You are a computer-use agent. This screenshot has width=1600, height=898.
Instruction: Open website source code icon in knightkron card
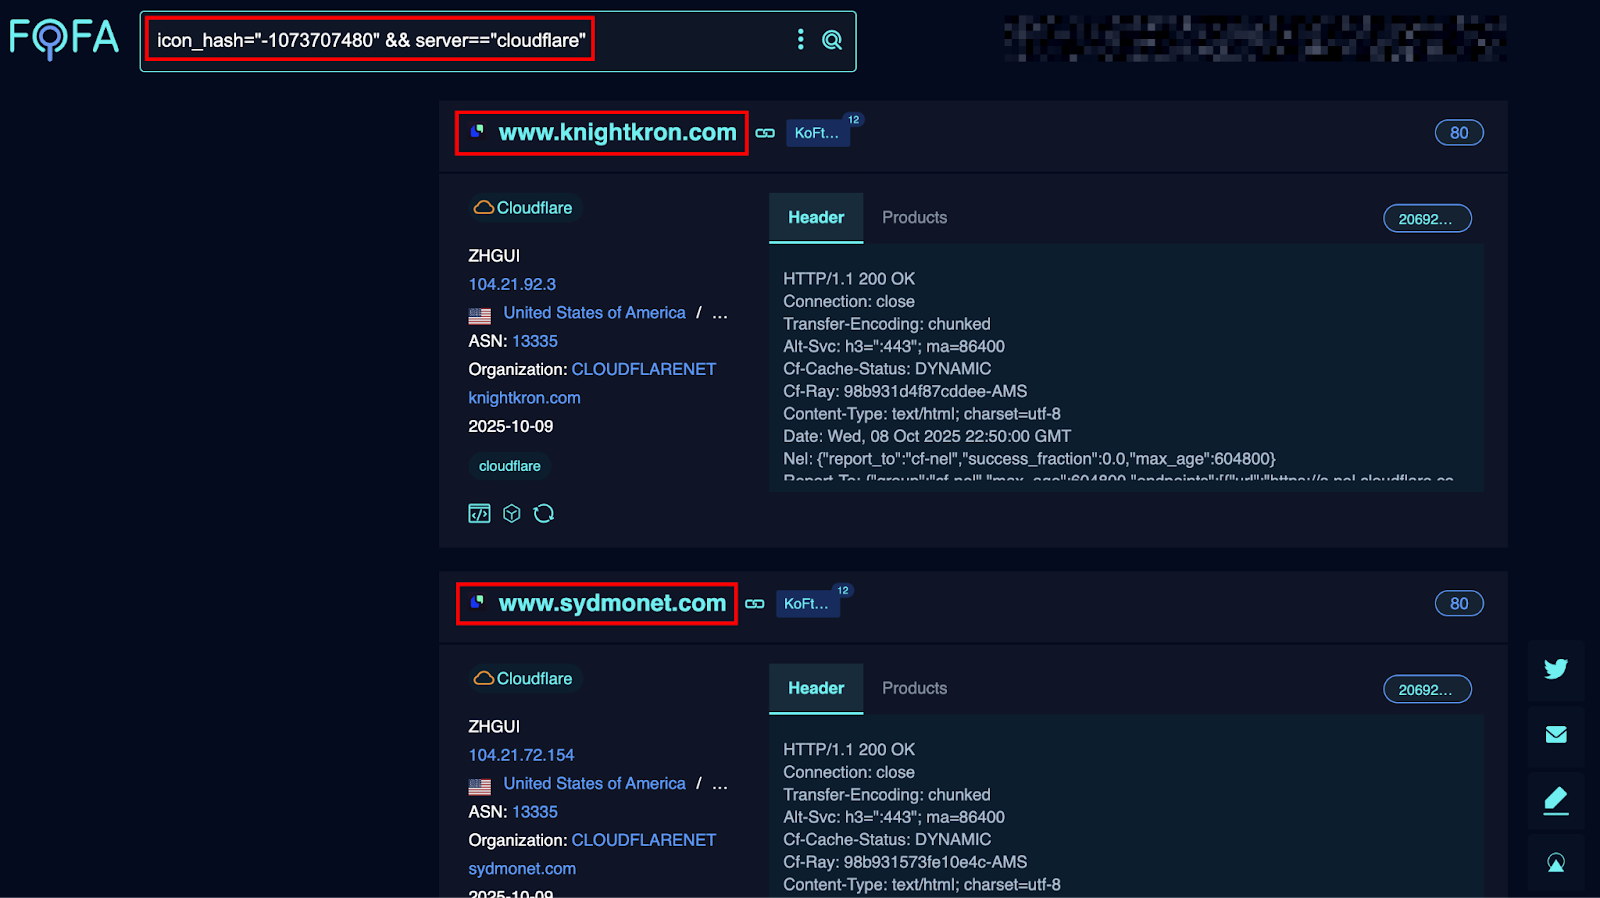click(480, 513)
